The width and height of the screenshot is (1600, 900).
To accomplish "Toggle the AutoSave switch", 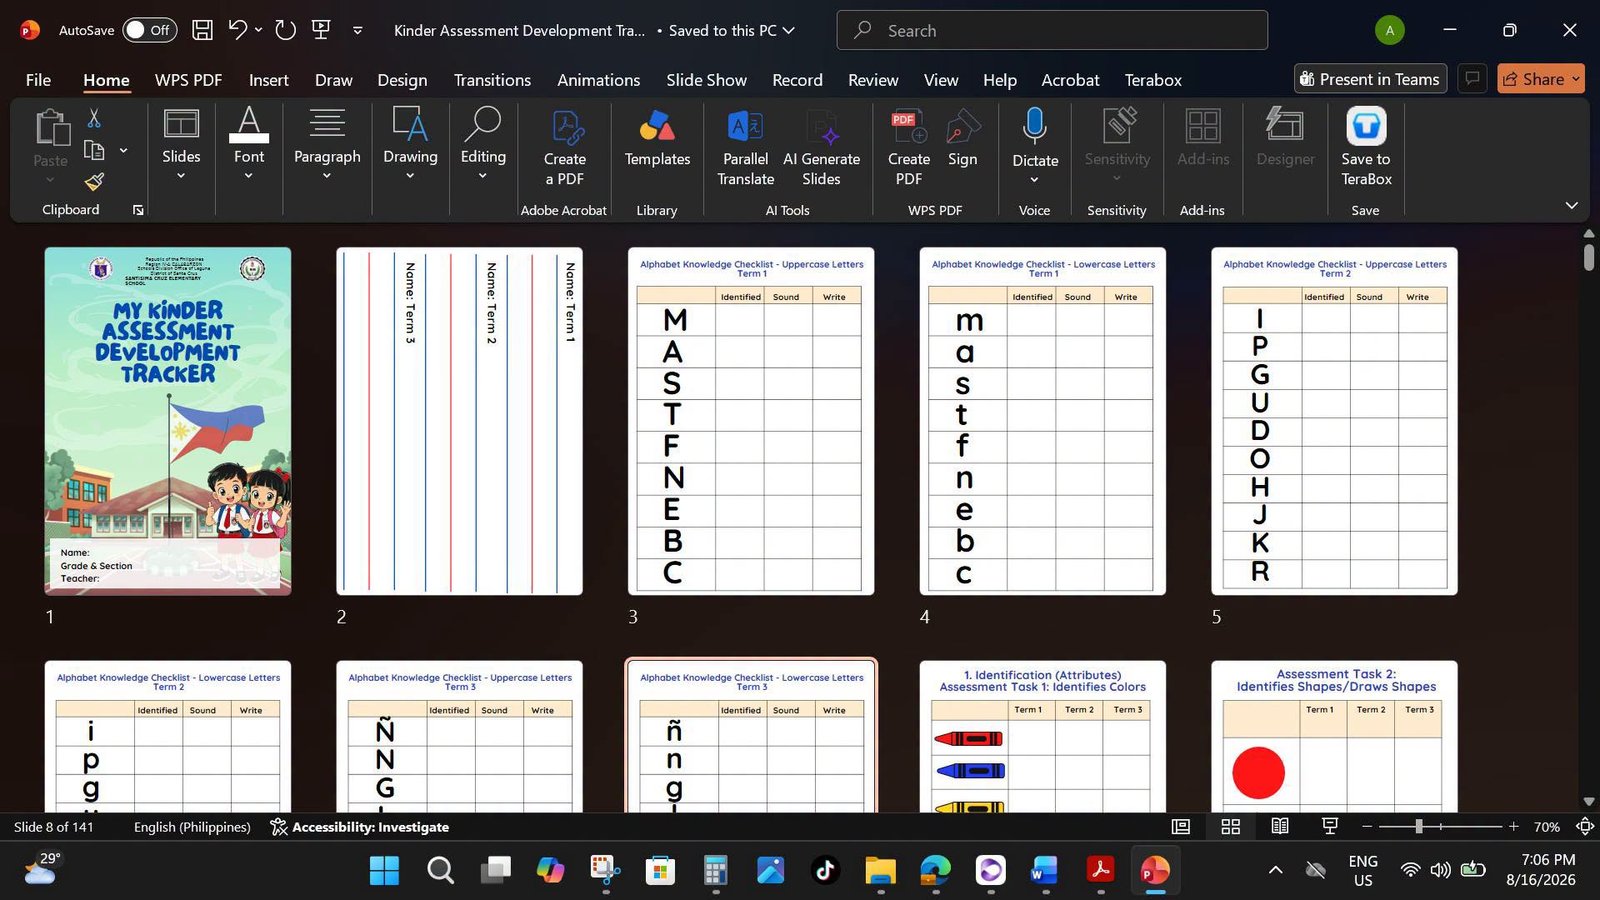I will 149,30.
